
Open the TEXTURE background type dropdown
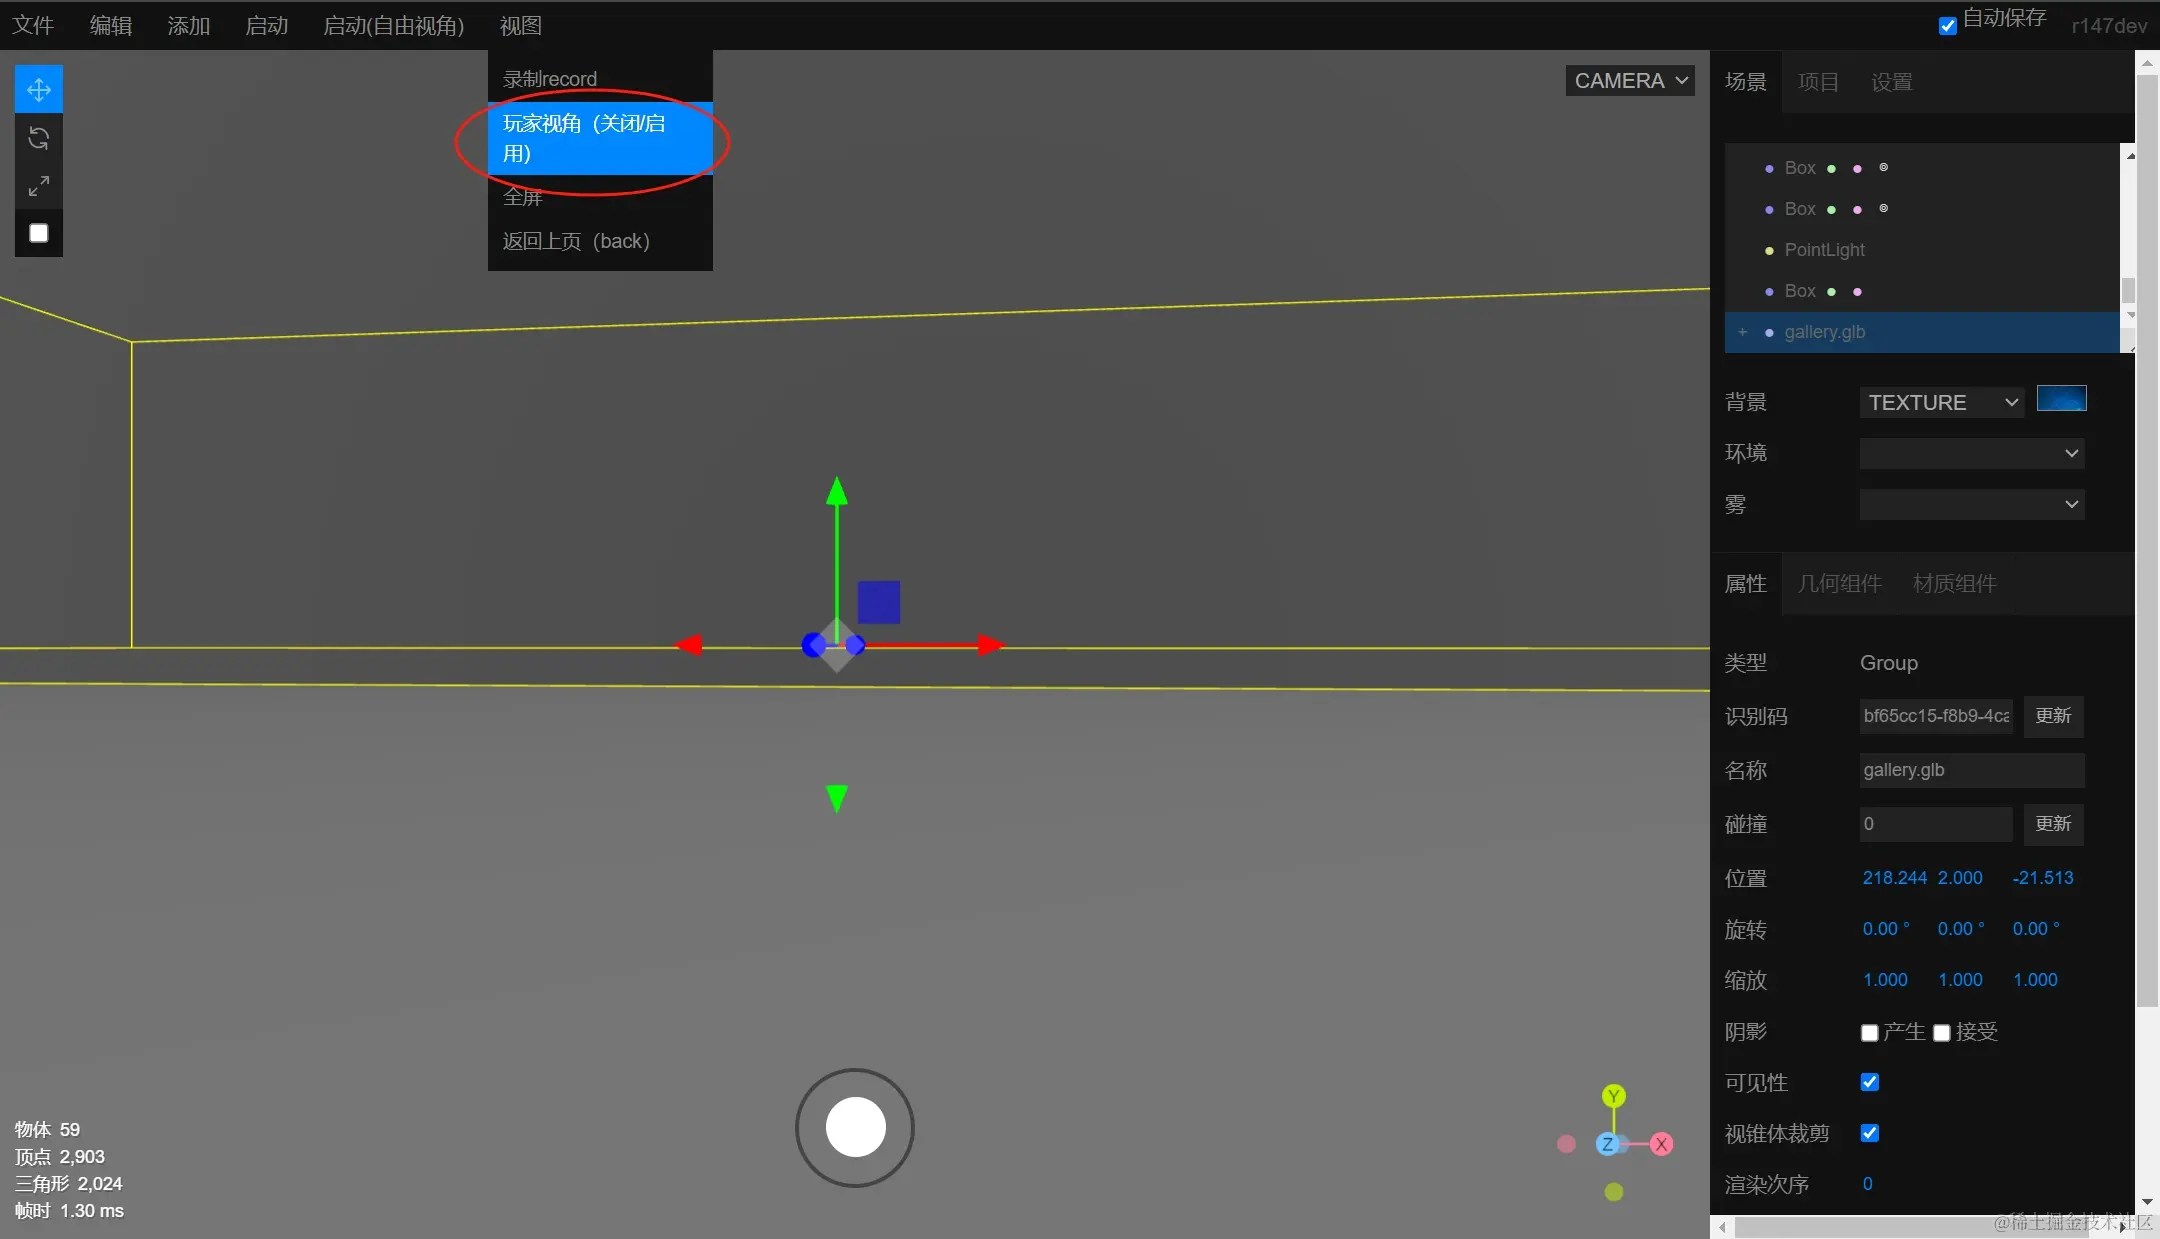[x=1941, y=402]
